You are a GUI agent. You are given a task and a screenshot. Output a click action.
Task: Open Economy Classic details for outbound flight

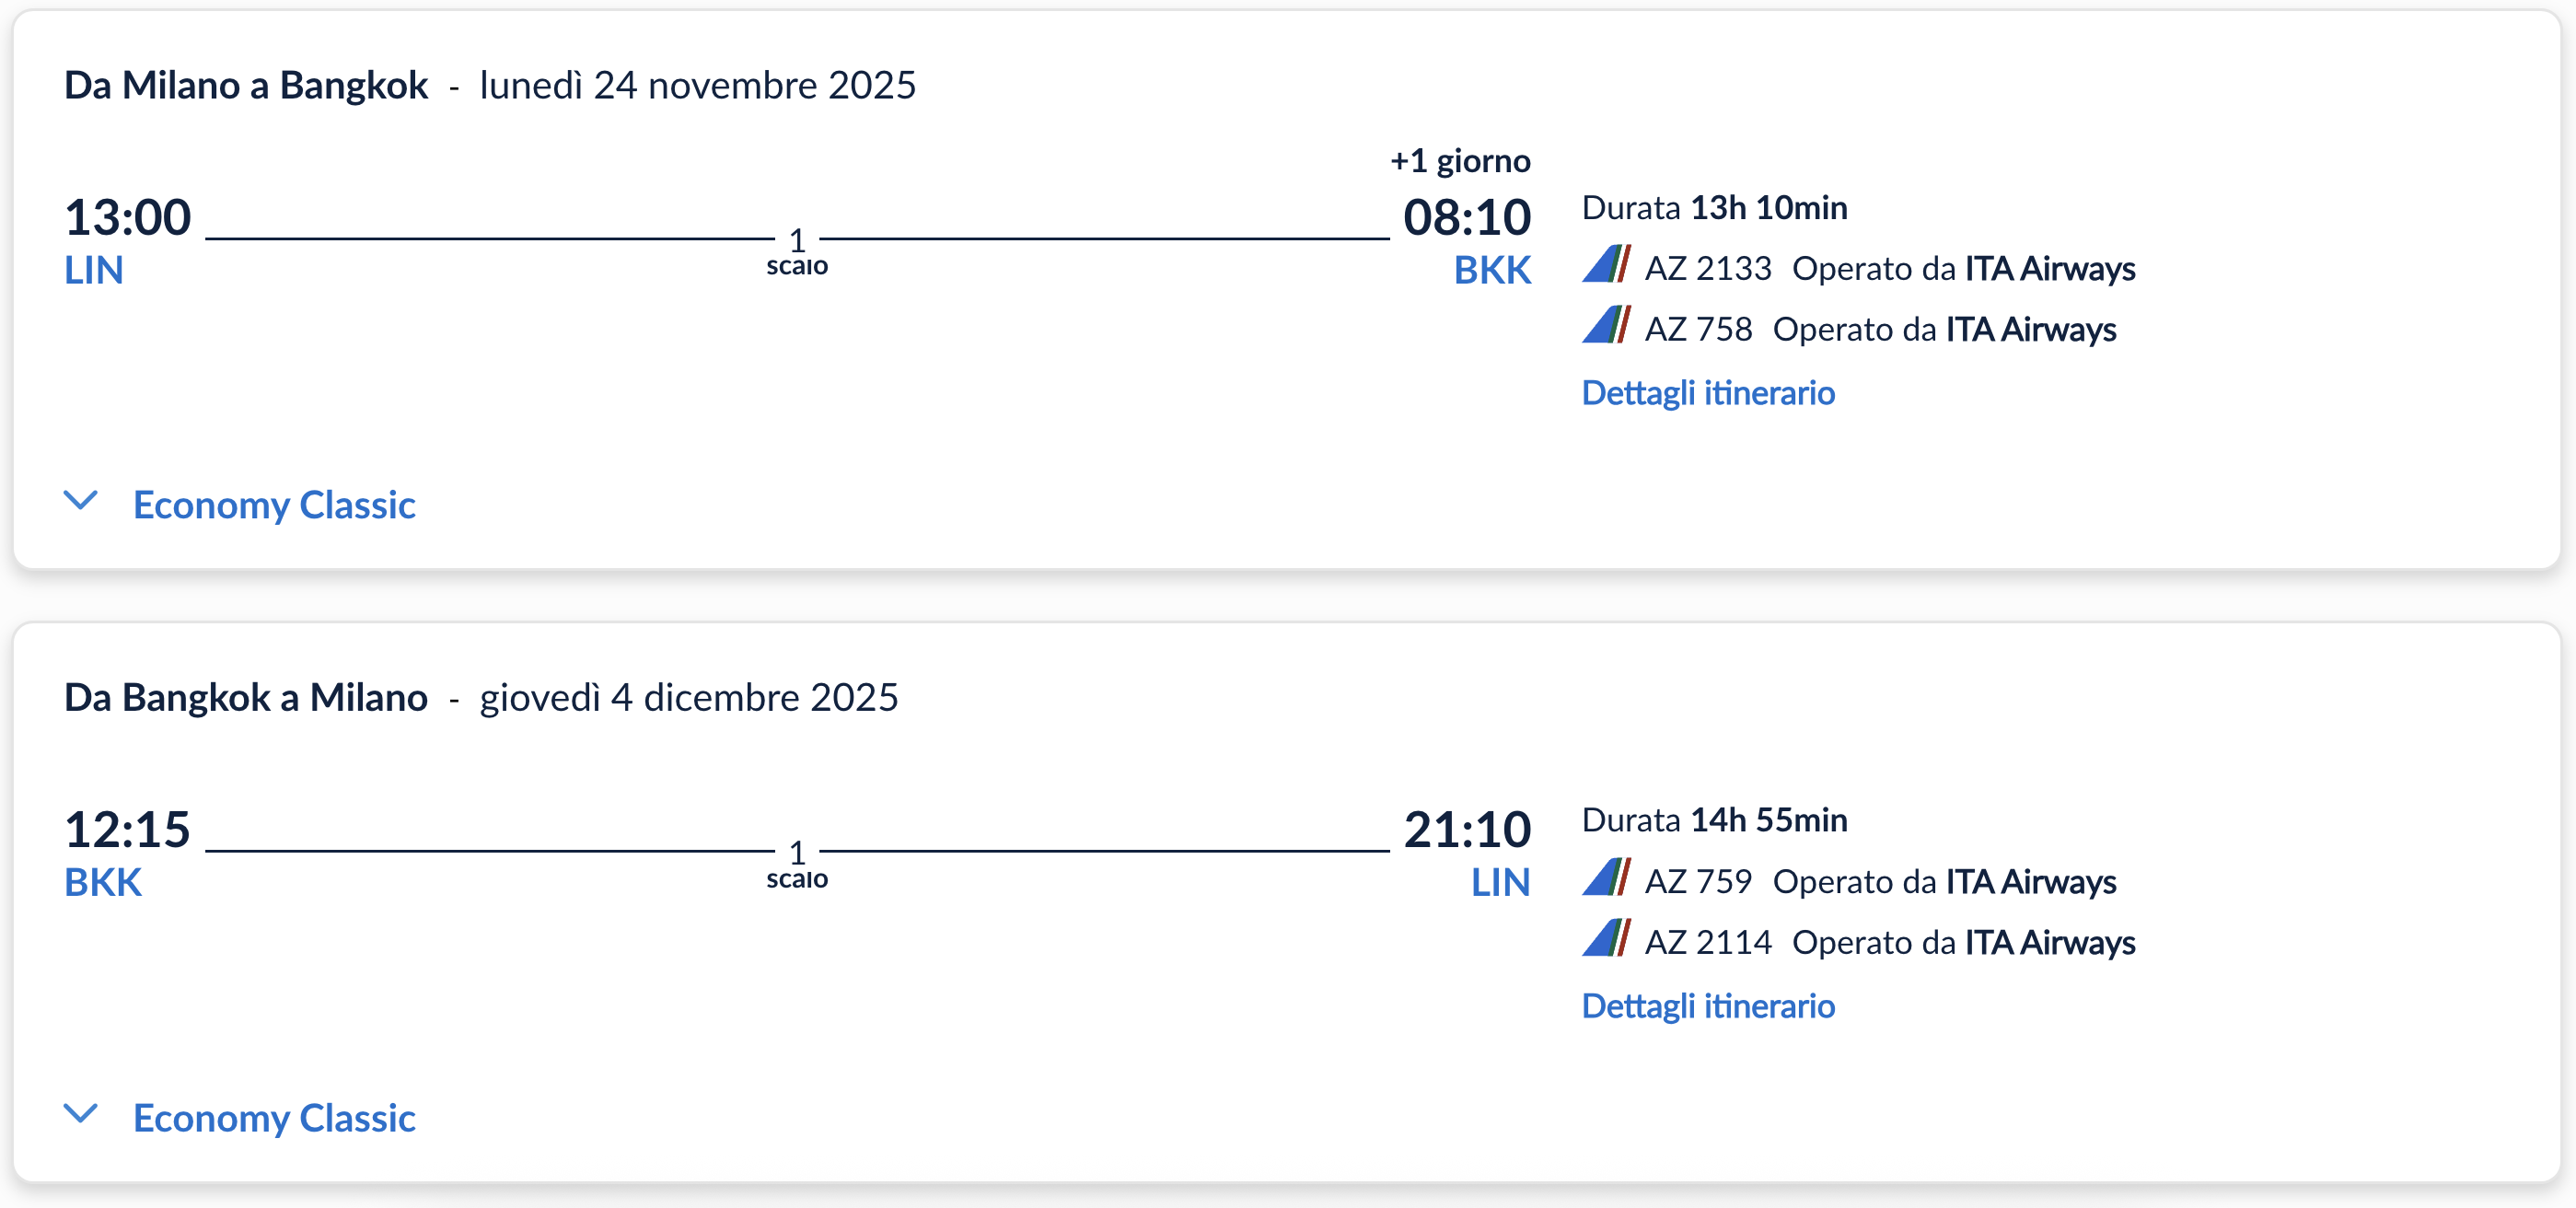(274, 505)
